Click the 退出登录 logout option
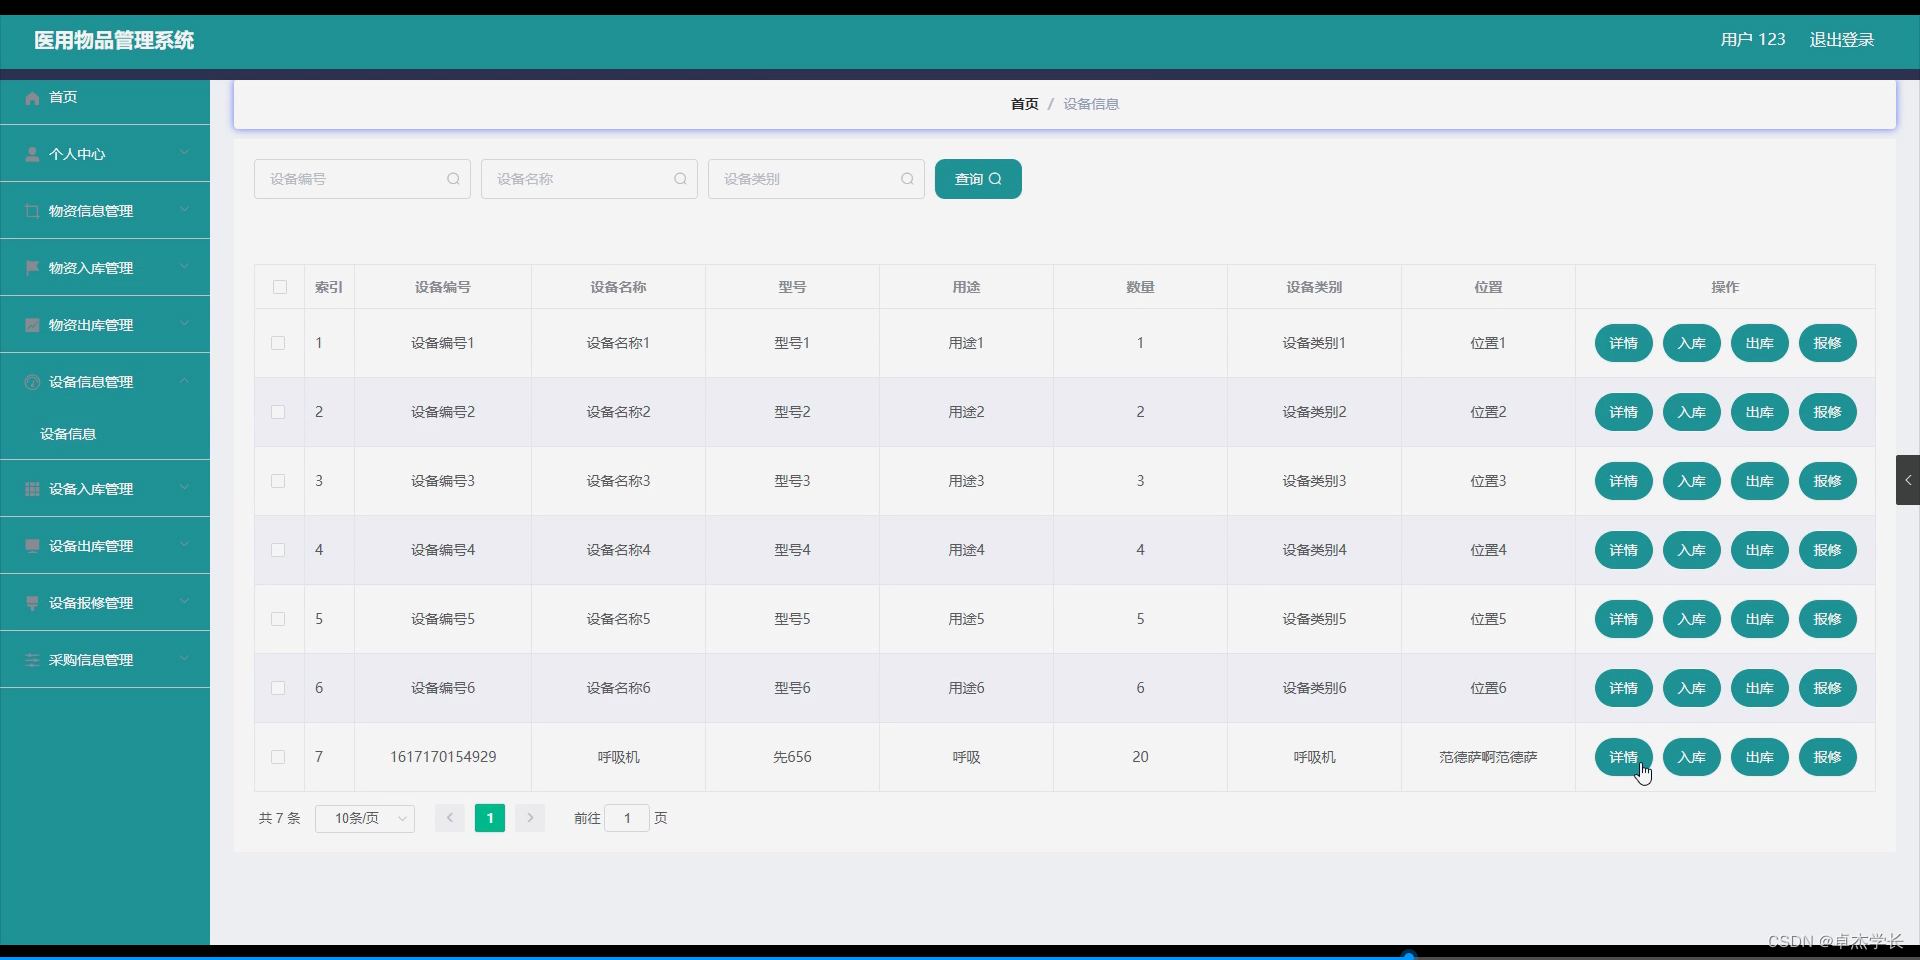The width and height of the screenshot is (1920, 960). (1843, 39)
